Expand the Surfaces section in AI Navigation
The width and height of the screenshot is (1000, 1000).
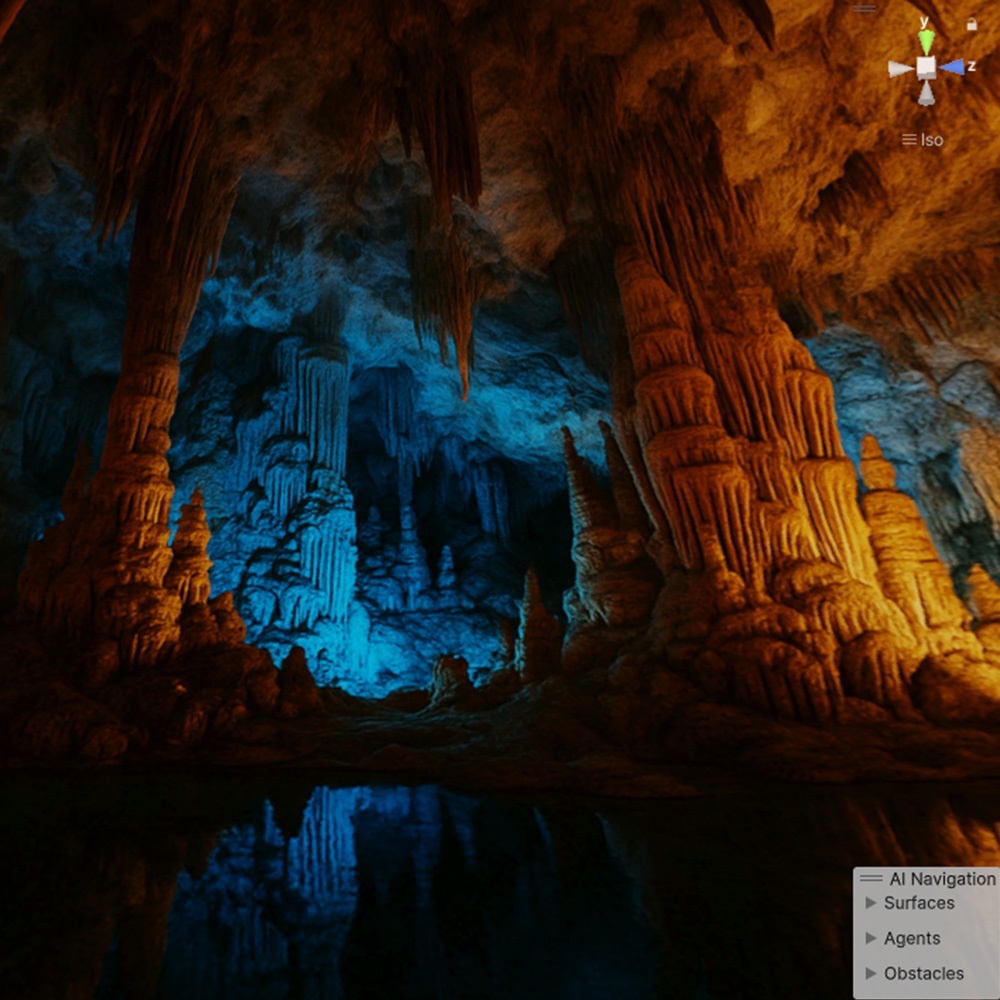tap(870, 902)
